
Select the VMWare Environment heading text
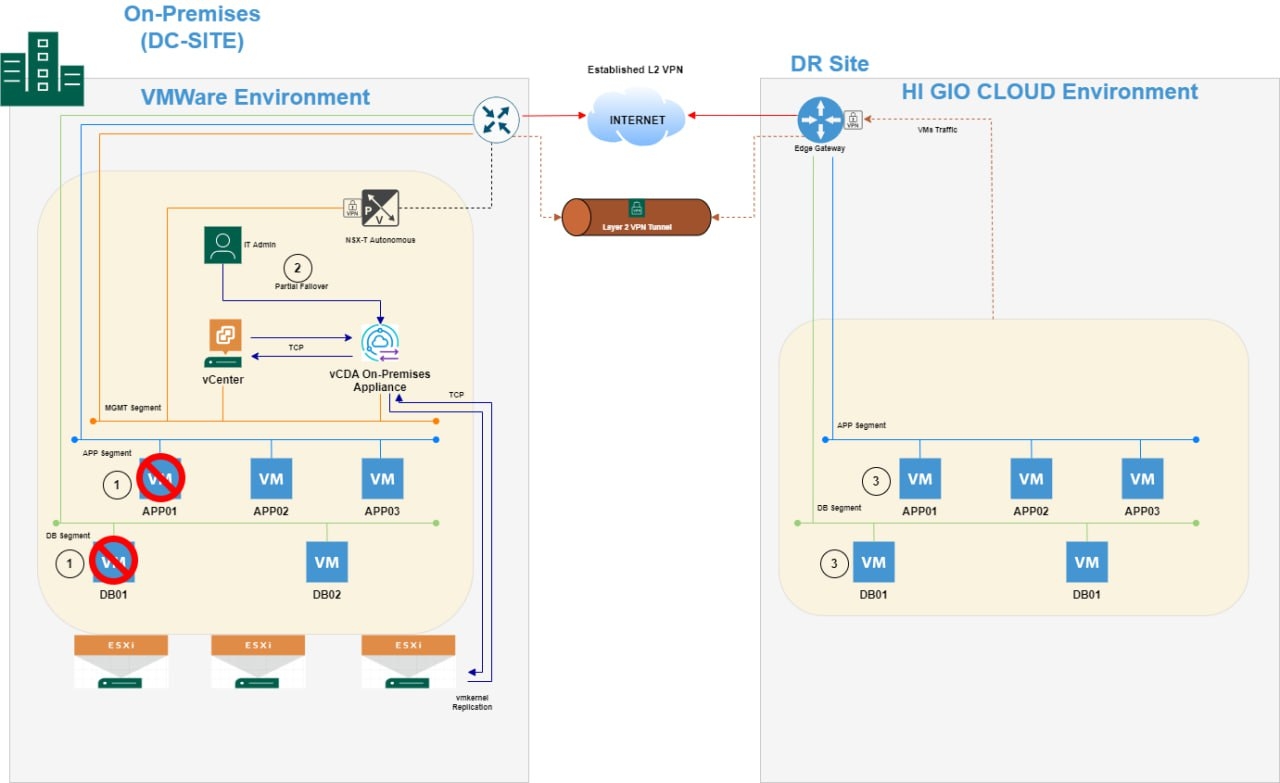coord(255,97)
